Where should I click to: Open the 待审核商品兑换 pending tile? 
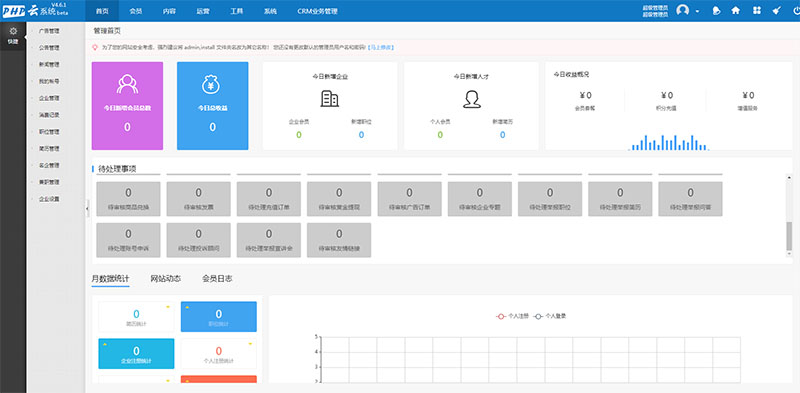[128, 199]
